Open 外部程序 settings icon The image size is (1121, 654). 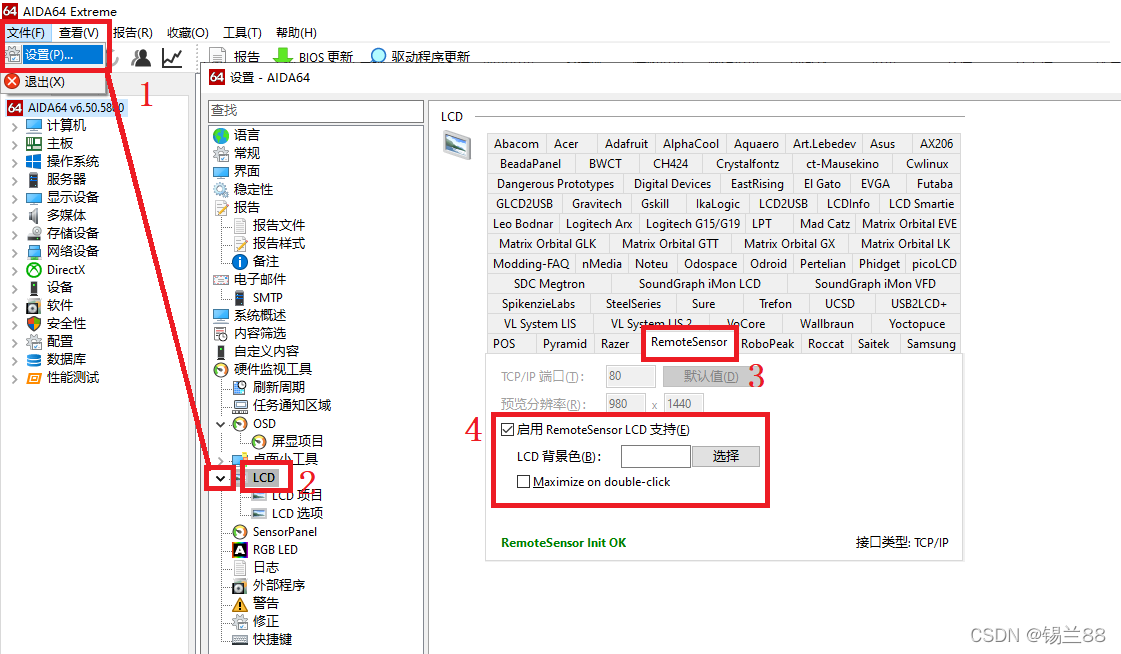[240, 586]
